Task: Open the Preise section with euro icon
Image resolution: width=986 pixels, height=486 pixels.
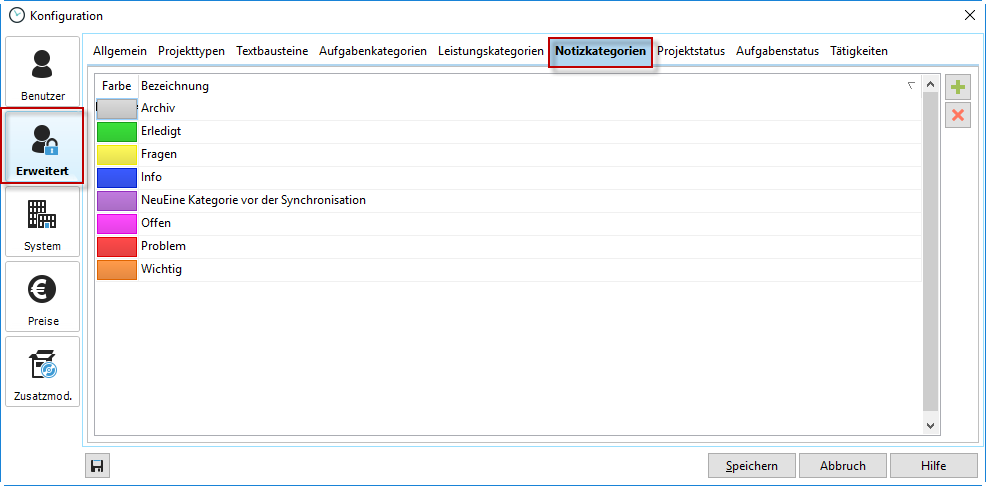Action: pos(42,297)
